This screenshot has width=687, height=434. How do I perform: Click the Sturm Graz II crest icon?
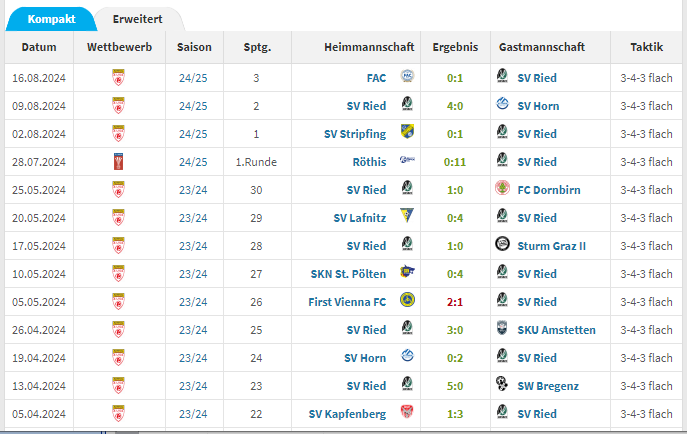[502, 245]
